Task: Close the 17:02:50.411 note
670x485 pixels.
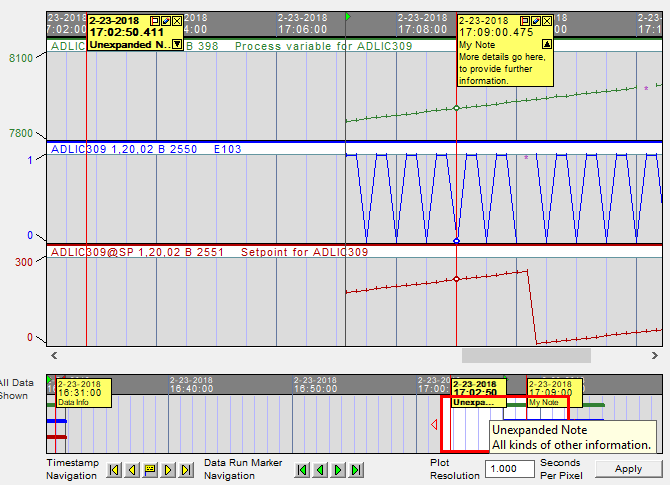Action: (x=177, y=20)
